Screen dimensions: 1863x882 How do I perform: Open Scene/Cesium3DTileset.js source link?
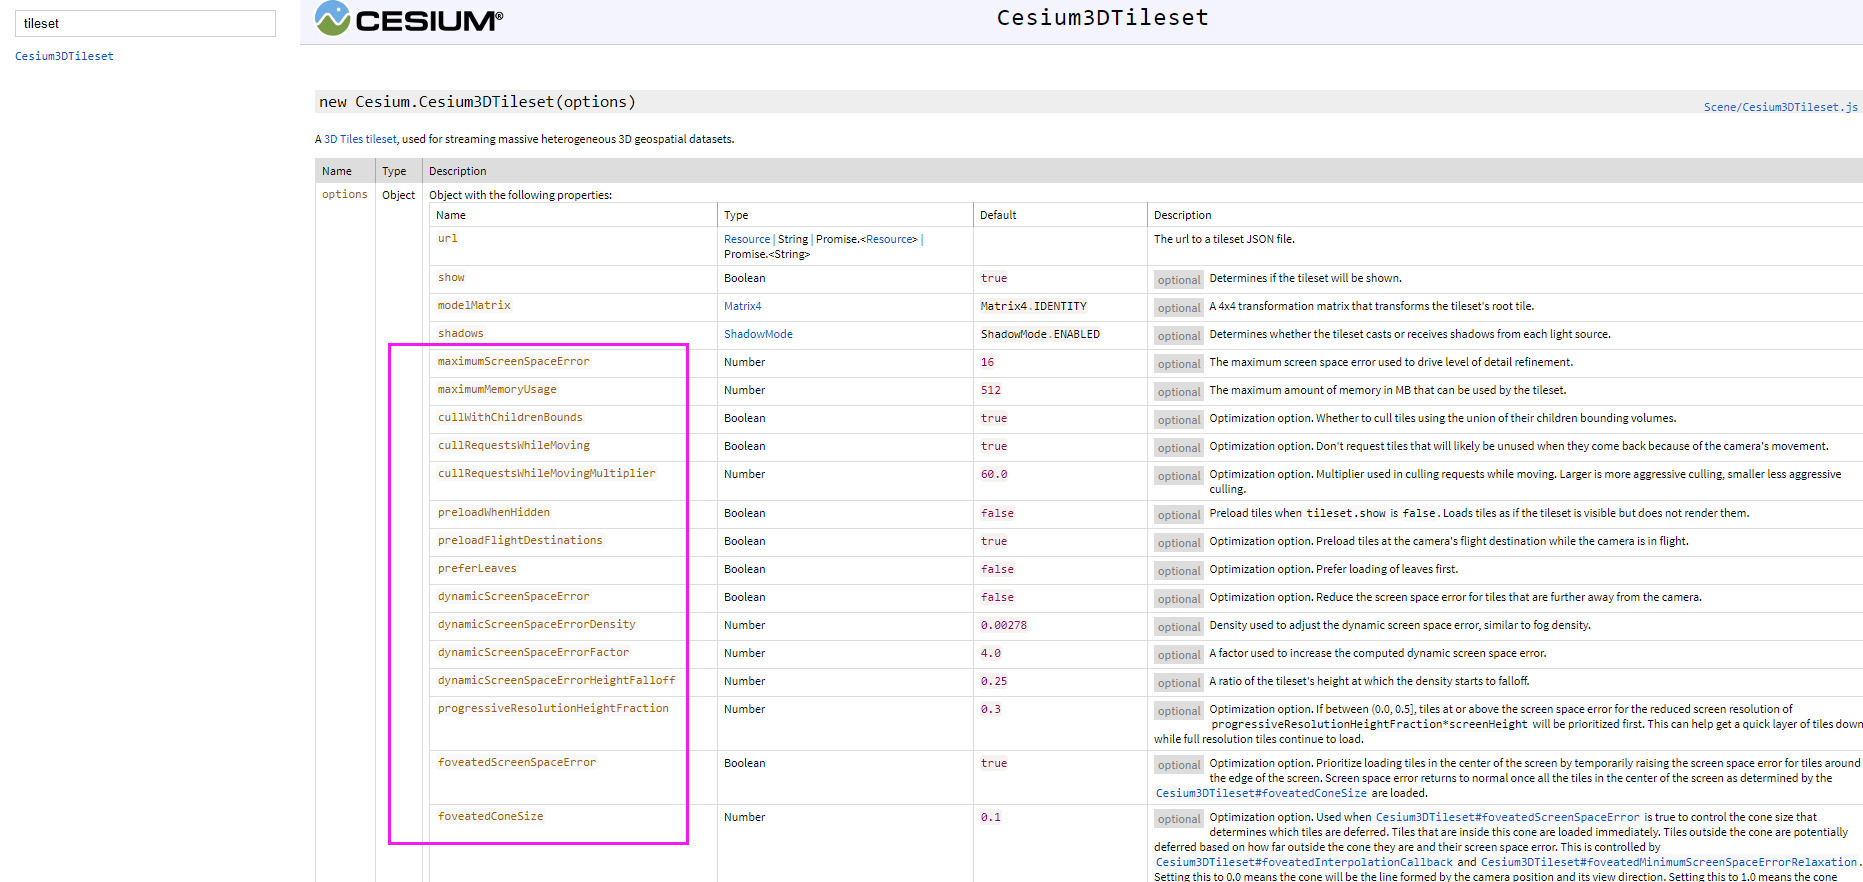point(1780,107)
